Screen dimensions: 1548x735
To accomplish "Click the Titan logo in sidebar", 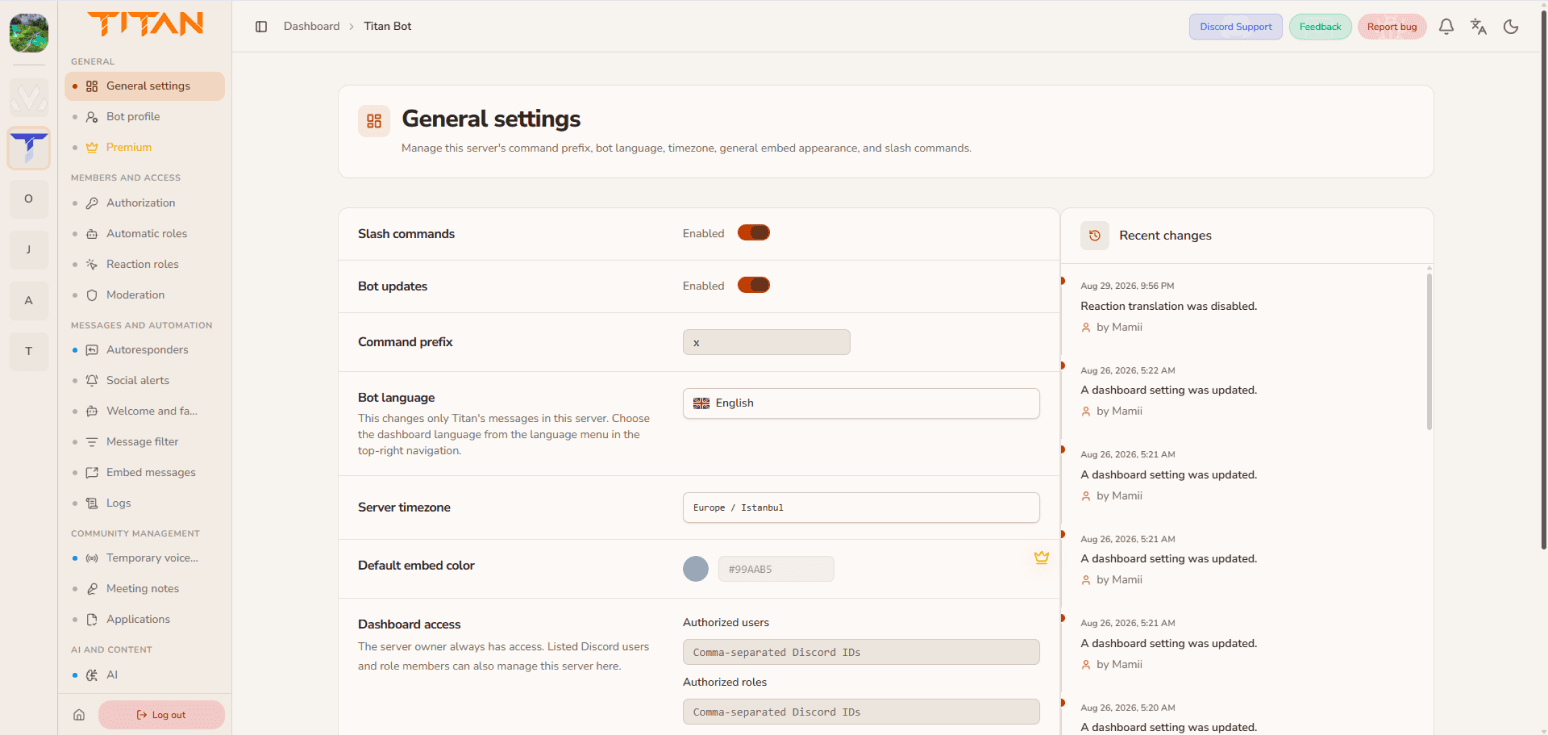I will (145, 23).
